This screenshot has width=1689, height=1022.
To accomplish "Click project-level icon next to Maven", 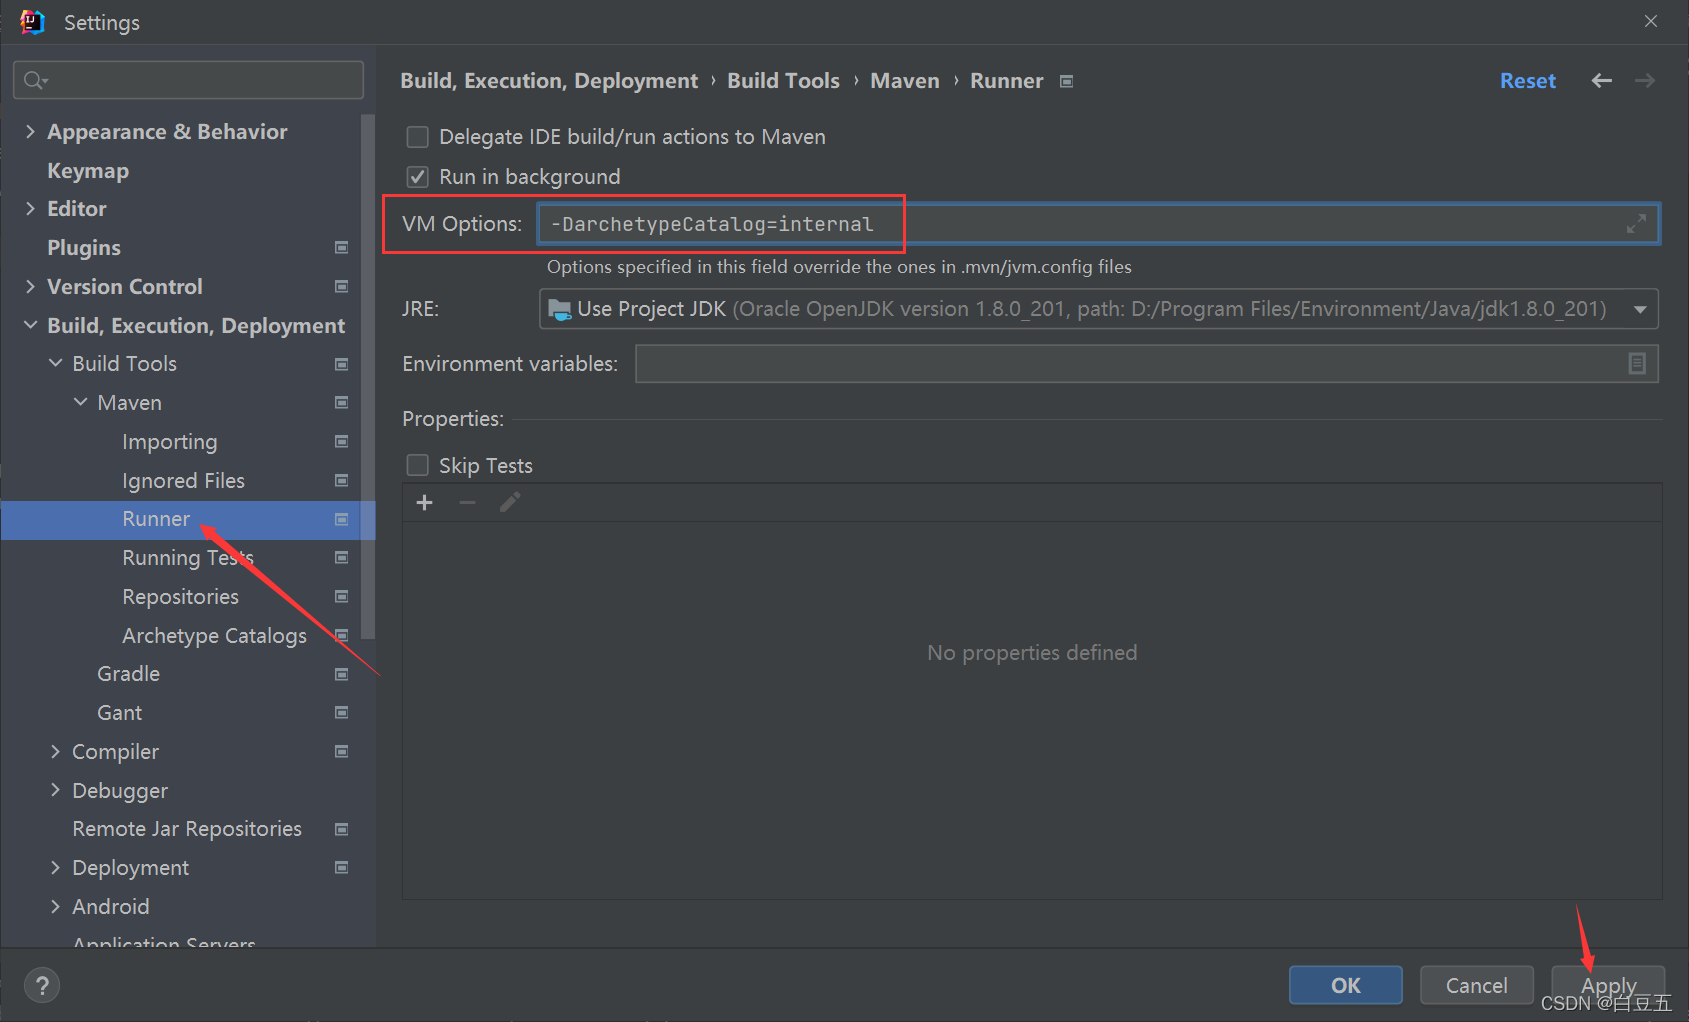I will pyautogui.click(x=341, y=402).
